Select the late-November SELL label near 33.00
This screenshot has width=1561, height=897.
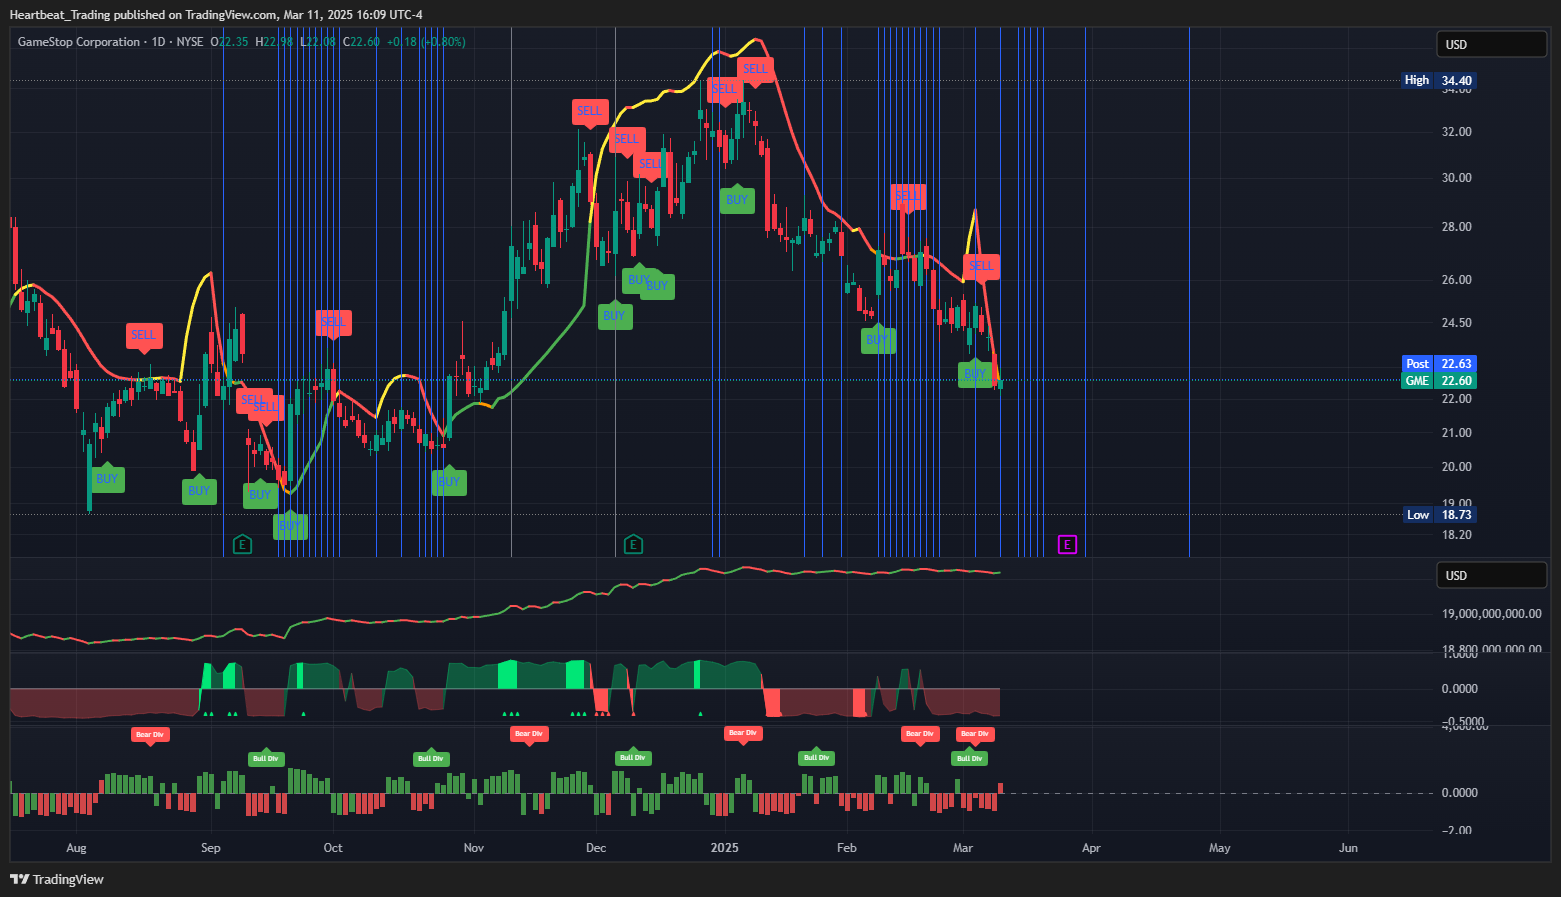(590, 112)
